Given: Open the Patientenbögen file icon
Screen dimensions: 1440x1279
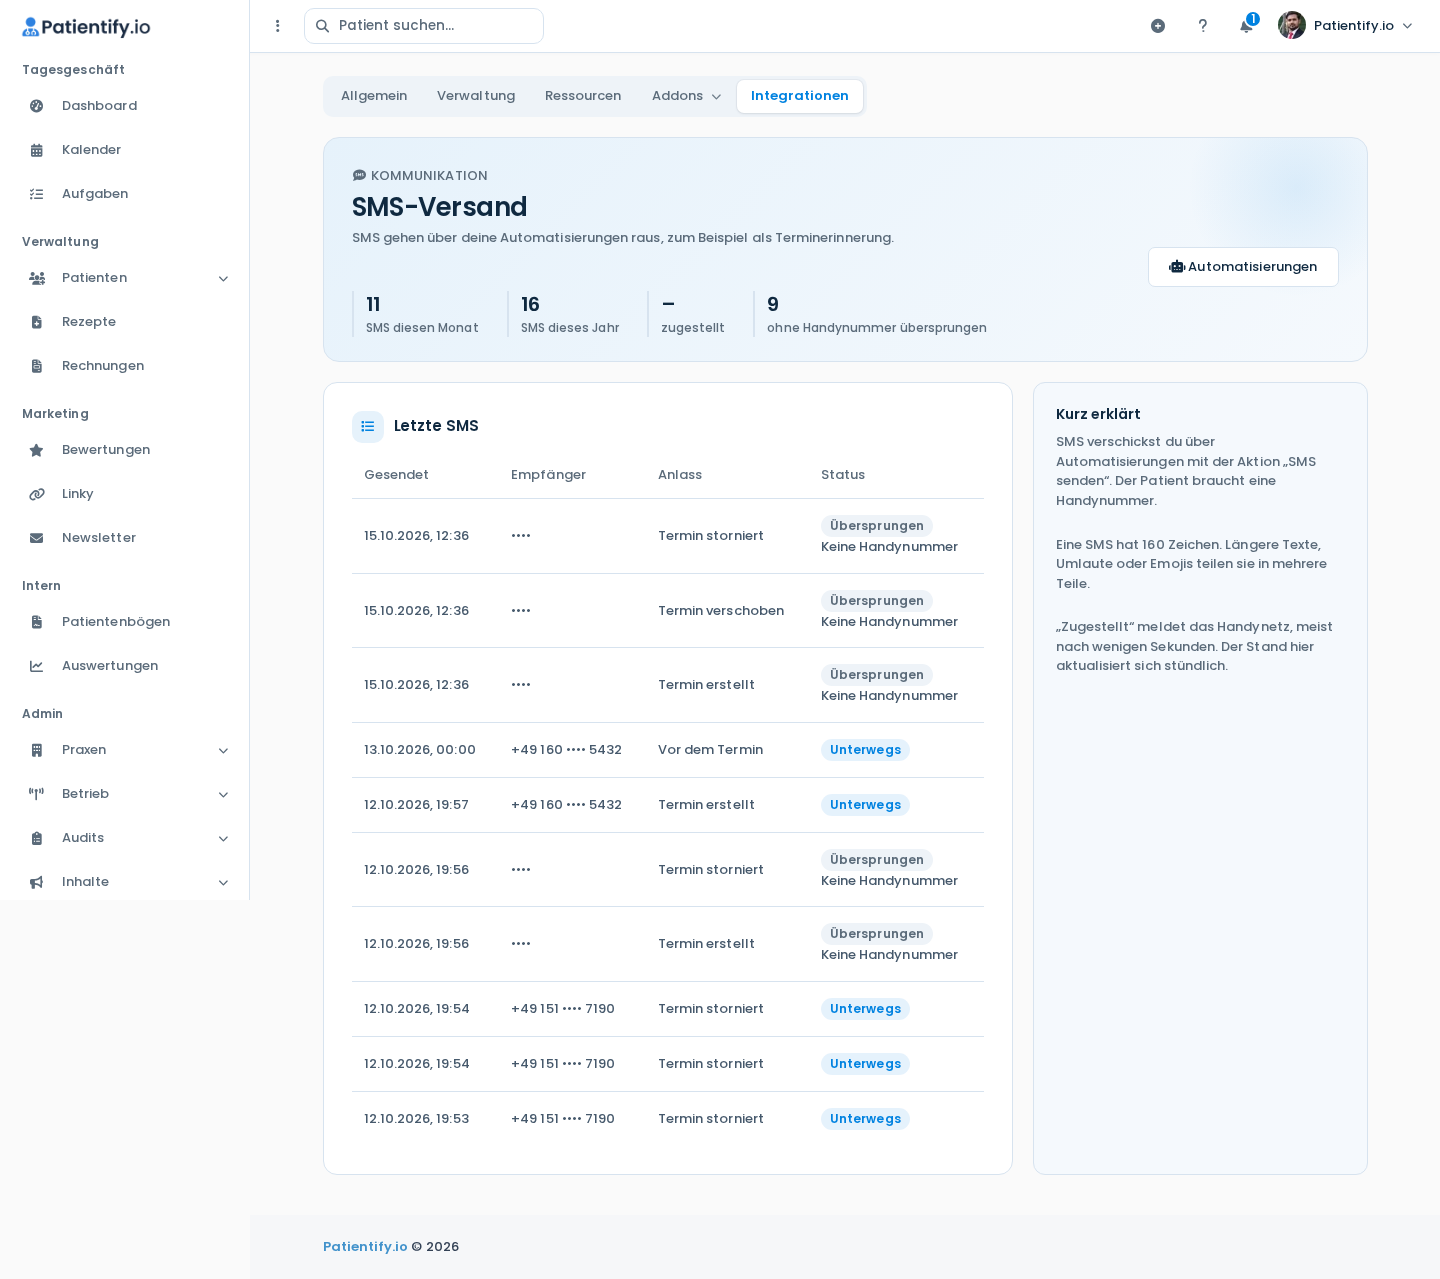Looking at the screenshot, I should pos(37,622).
